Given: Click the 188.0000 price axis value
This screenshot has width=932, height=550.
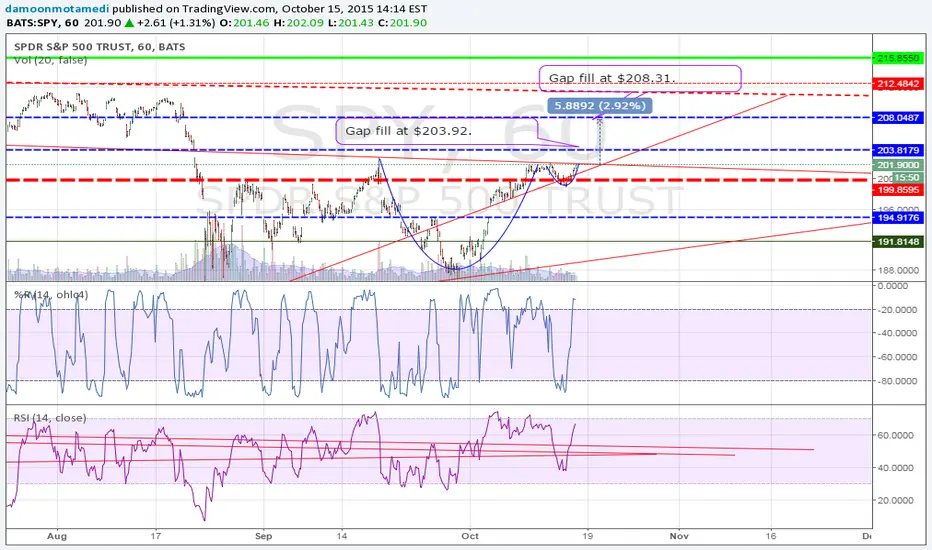Looking at the screenshot, I should point(898,270).
